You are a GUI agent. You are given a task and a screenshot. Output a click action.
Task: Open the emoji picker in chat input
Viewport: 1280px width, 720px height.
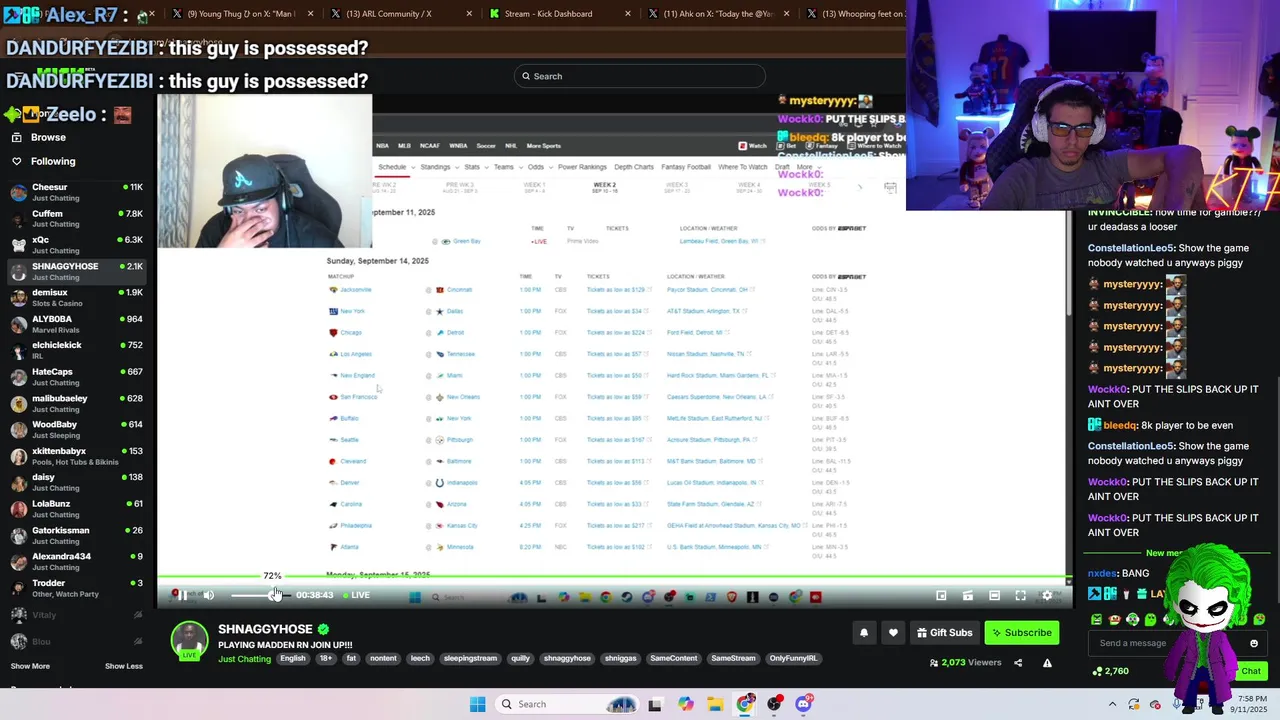pos(1254,643)
